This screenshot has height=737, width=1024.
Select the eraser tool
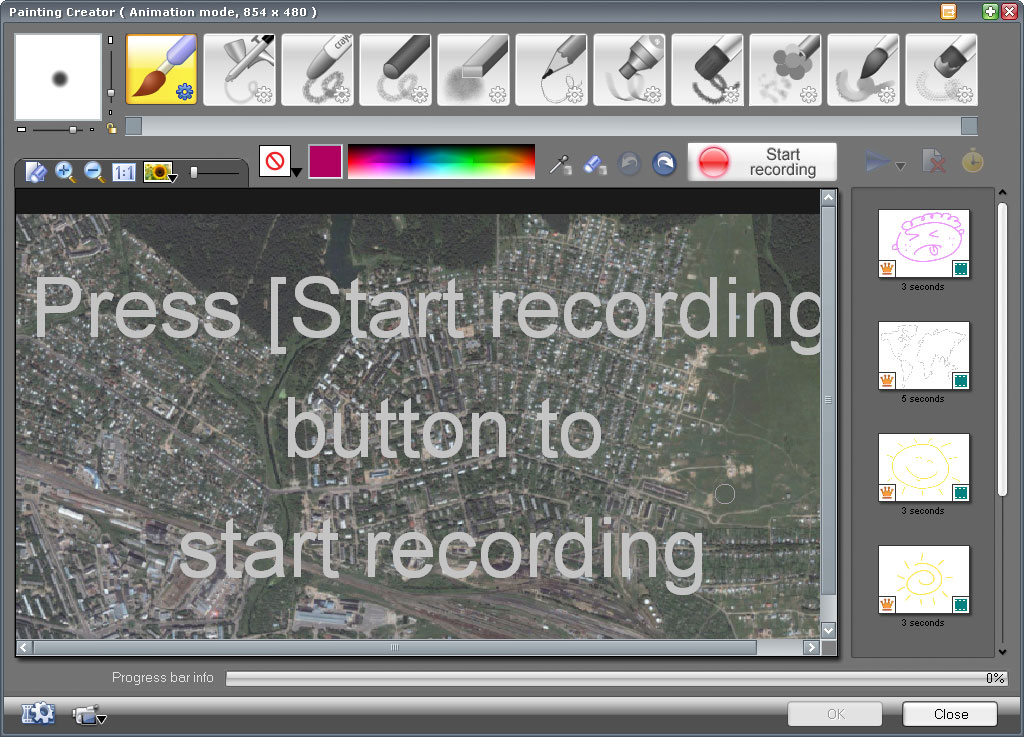[x=594, y=164]
